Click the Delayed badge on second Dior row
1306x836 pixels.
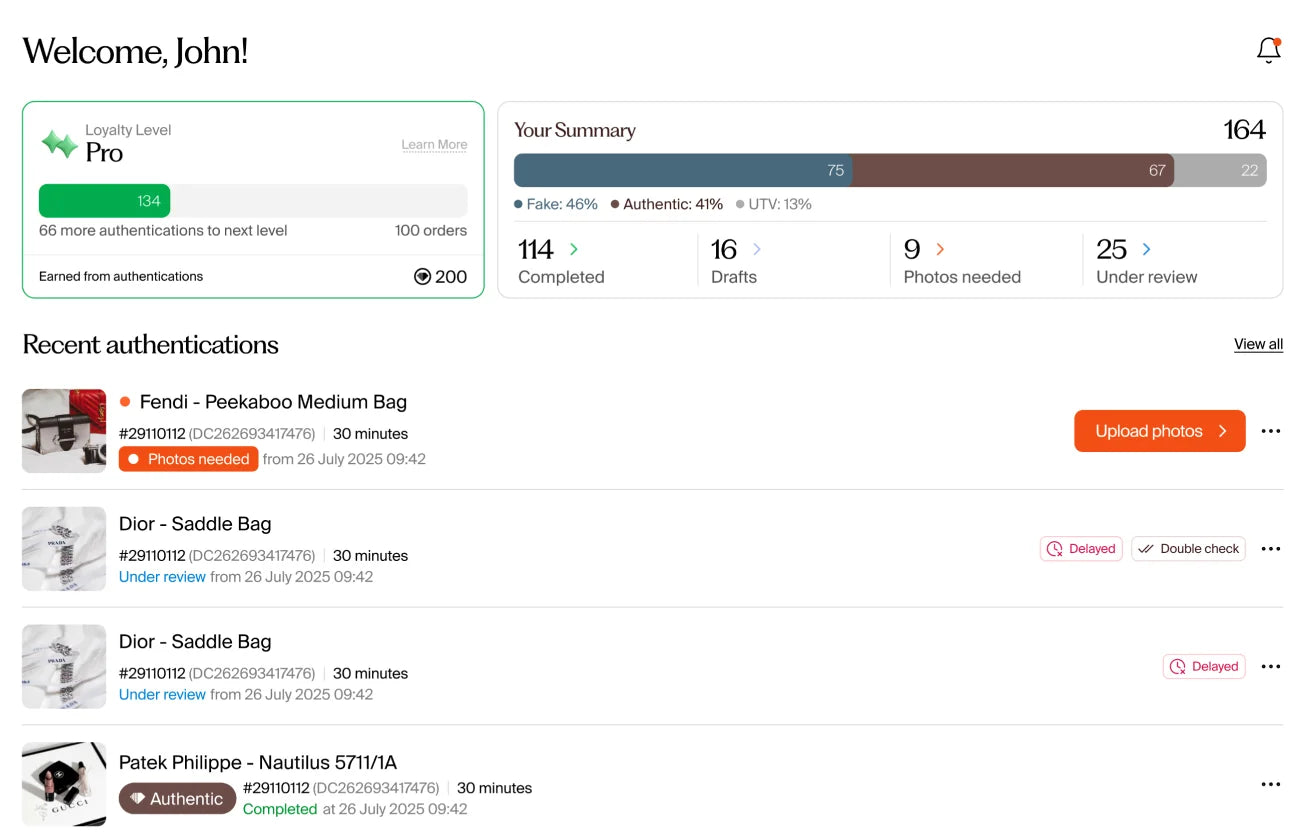[1204, 667]
